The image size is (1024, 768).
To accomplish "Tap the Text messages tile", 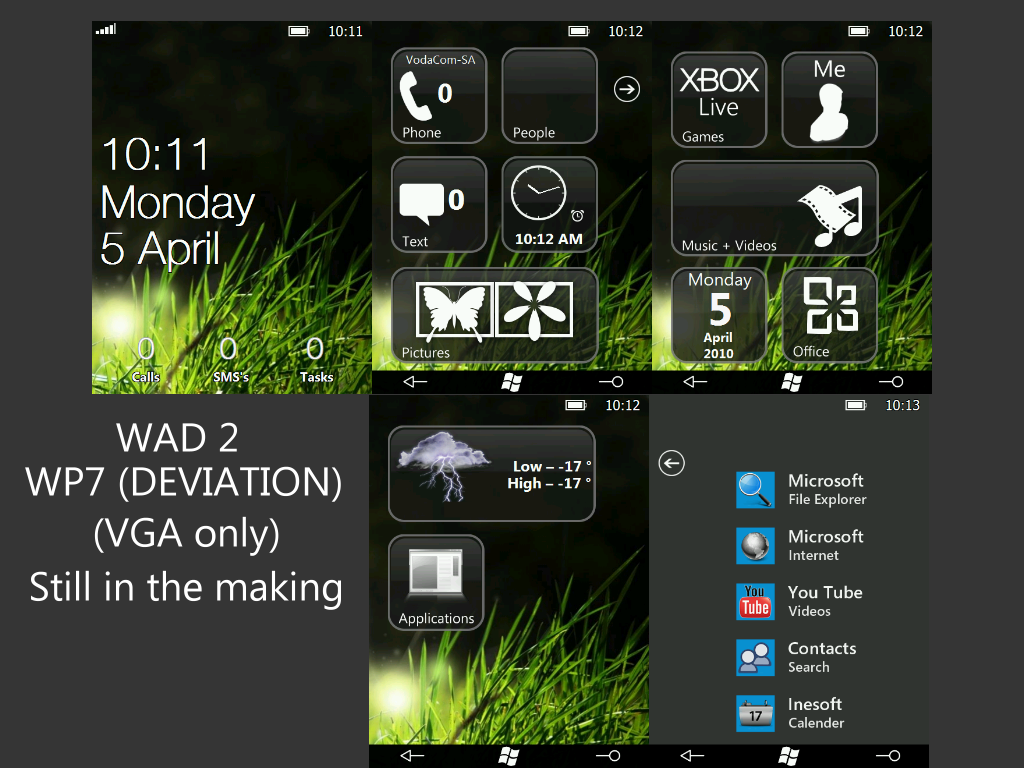I will pyautogui.click(x=439, y=204).
